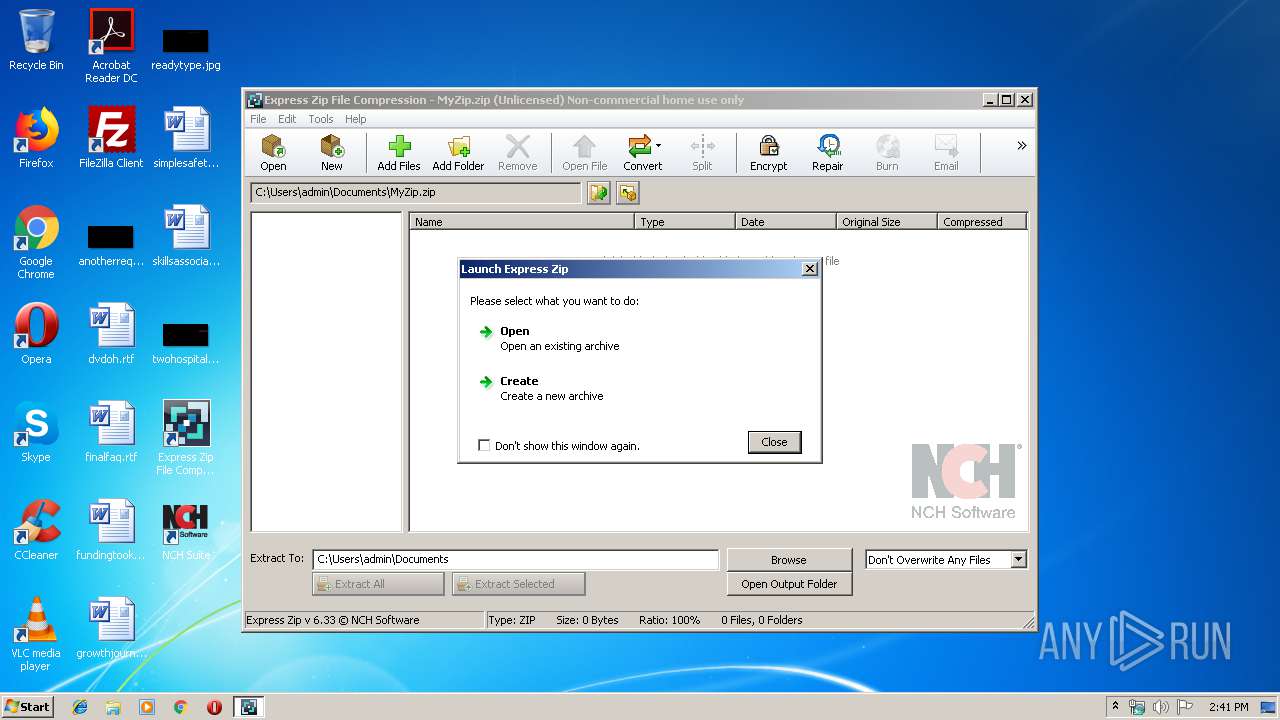The width and height of the screenshot is (1280, 720).
Task: Sort by Date column header
Action: pos(786,222)
